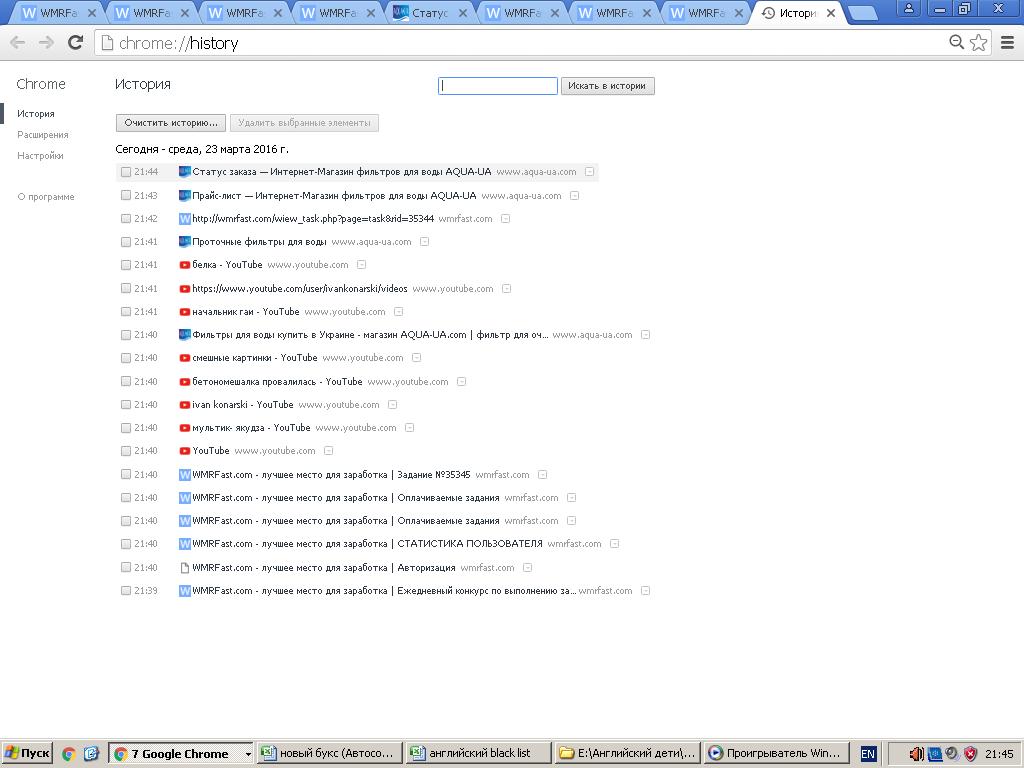Focus the history search field
The width and height of the screenshot is (1024, 768).
(x=498, y=86)
